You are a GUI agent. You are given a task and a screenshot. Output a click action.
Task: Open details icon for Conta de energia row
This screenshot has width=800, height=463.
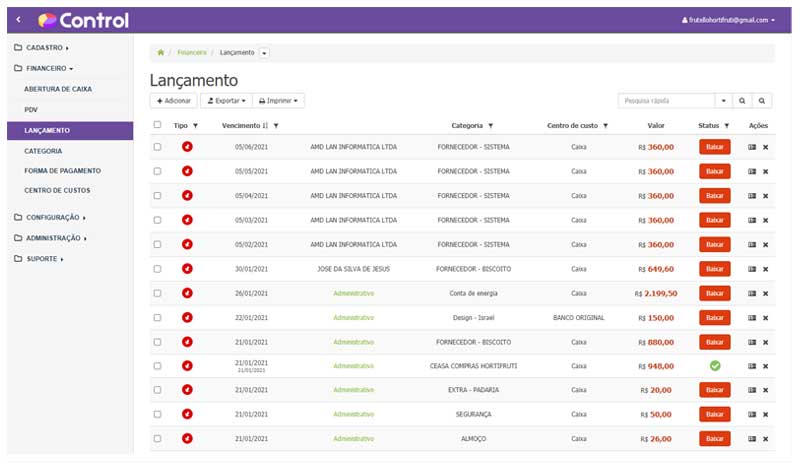pyautogui.click(x=752, y=293)
